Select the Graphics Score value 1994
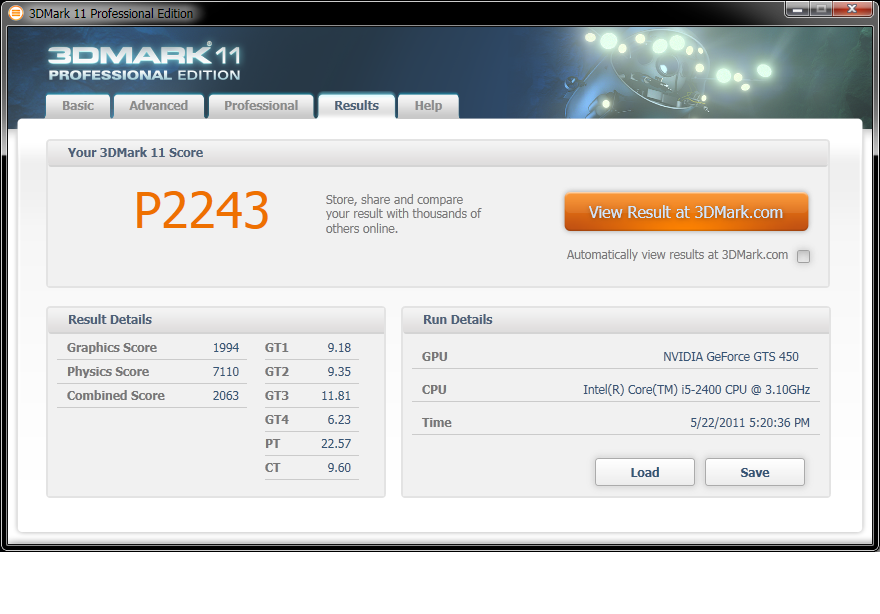The width and height of the screenshot is (880, 614). (x=226, y=348)
